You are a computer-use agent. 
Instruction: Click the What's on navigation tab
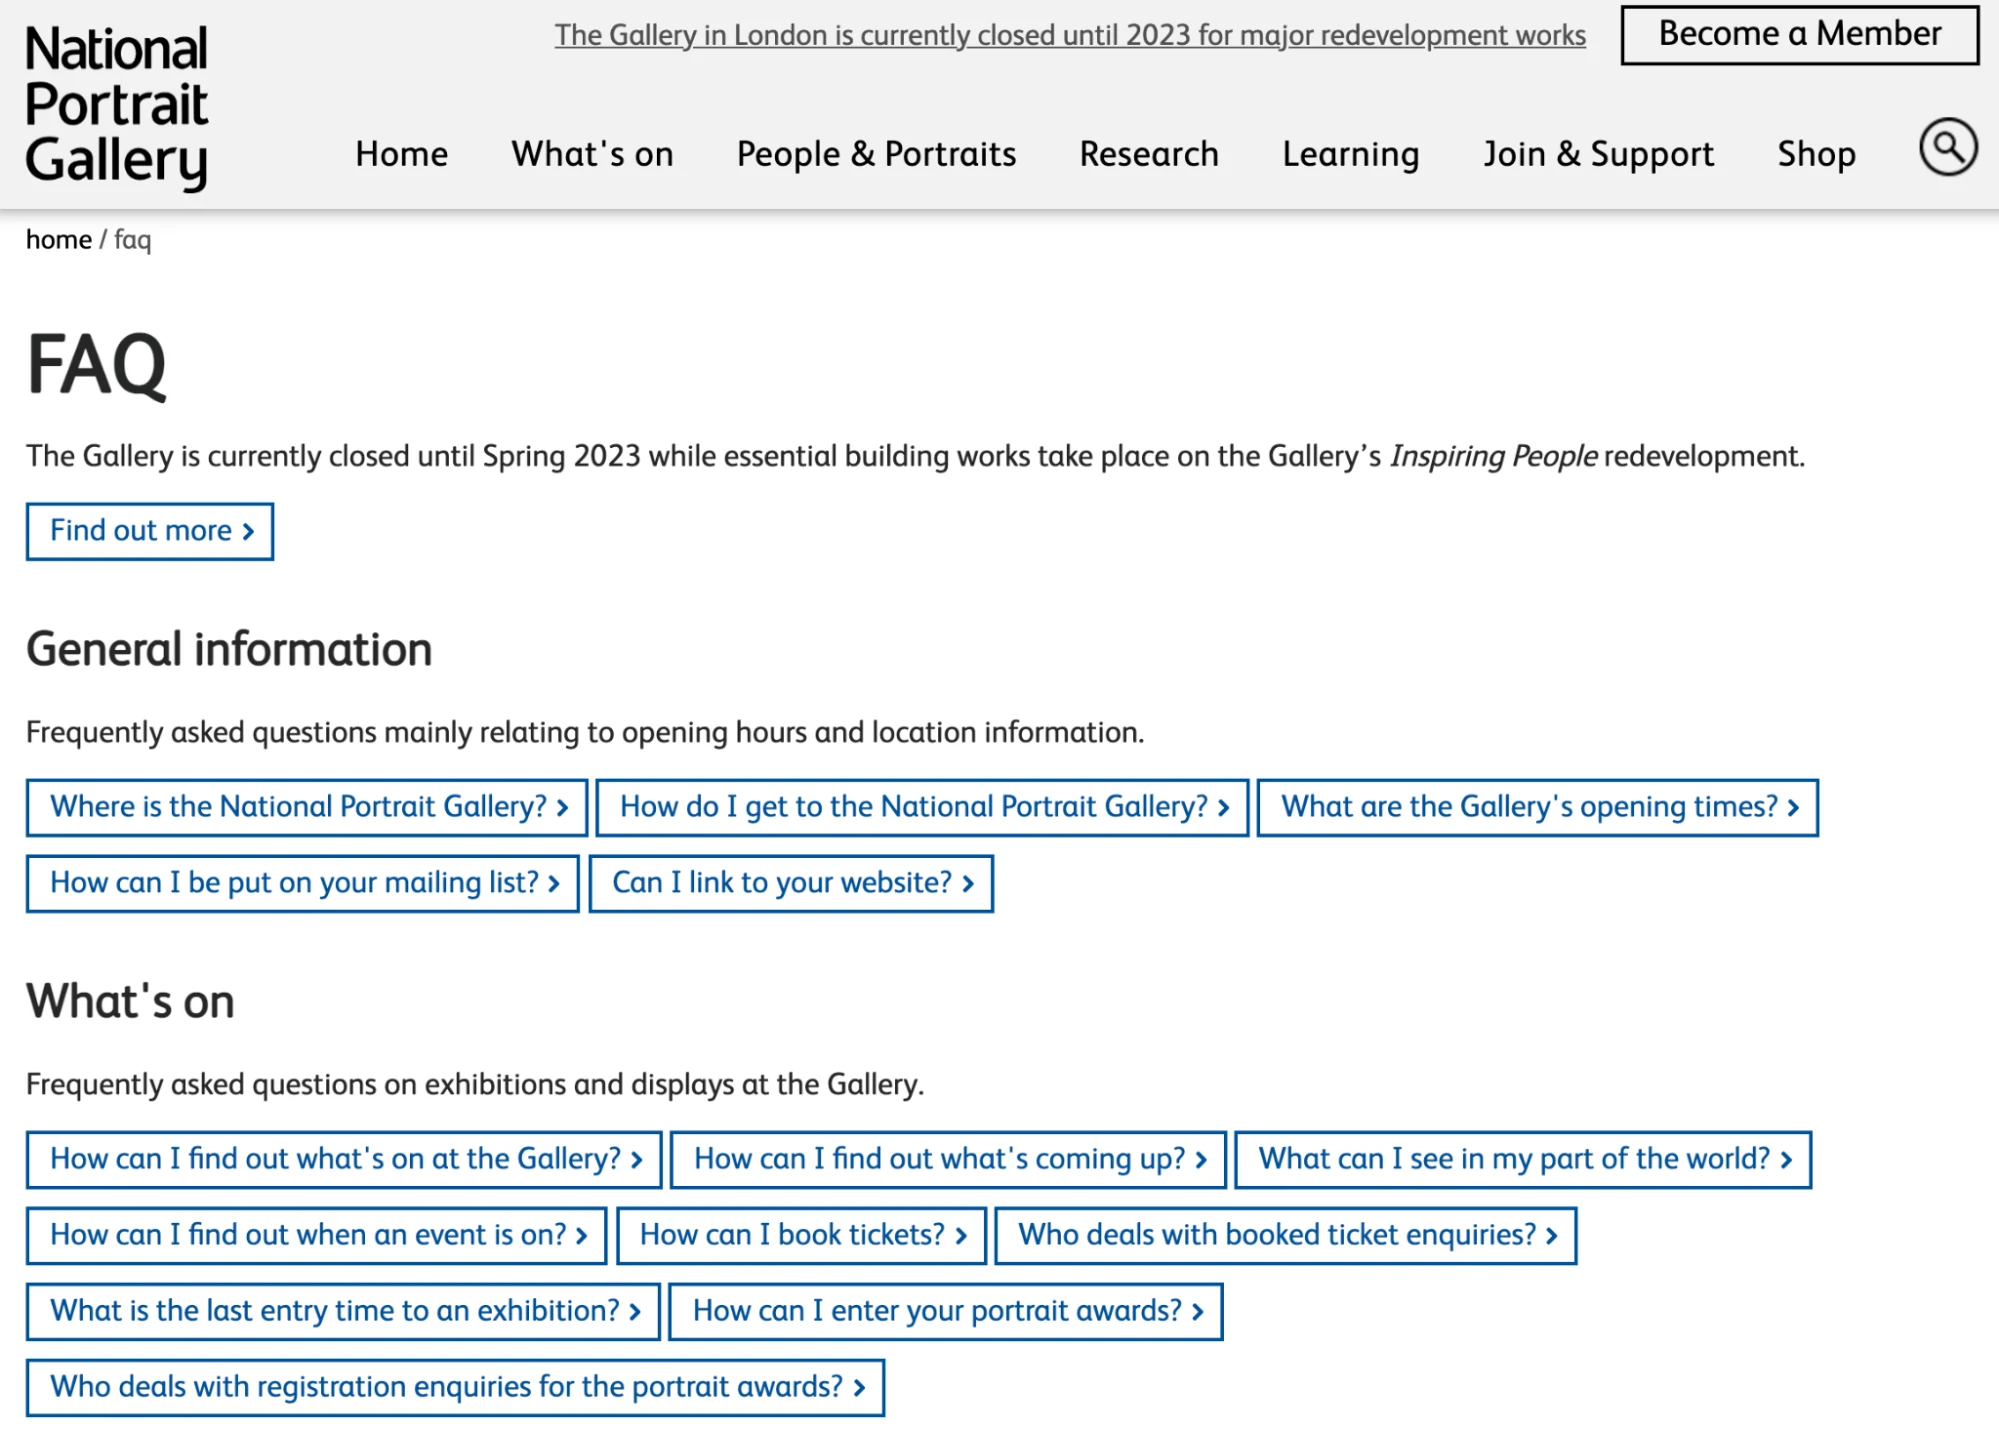[x=593, y=151]
